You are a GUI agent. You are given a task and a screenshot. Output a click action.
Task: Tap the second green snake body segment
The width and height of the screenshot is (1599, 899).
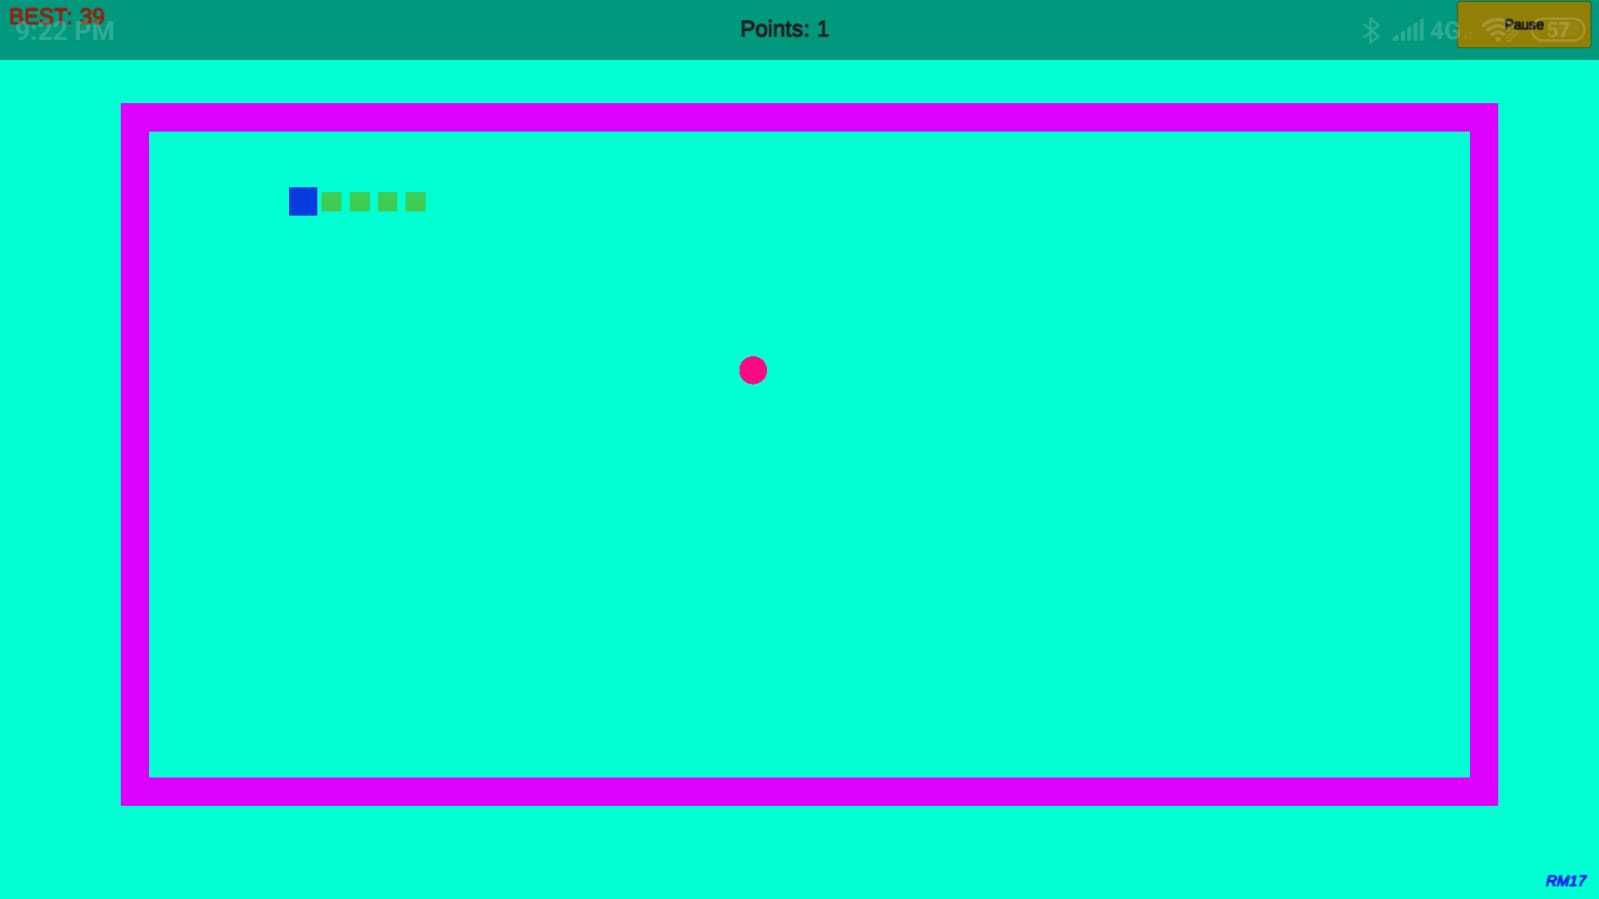(x=359, y=202)
